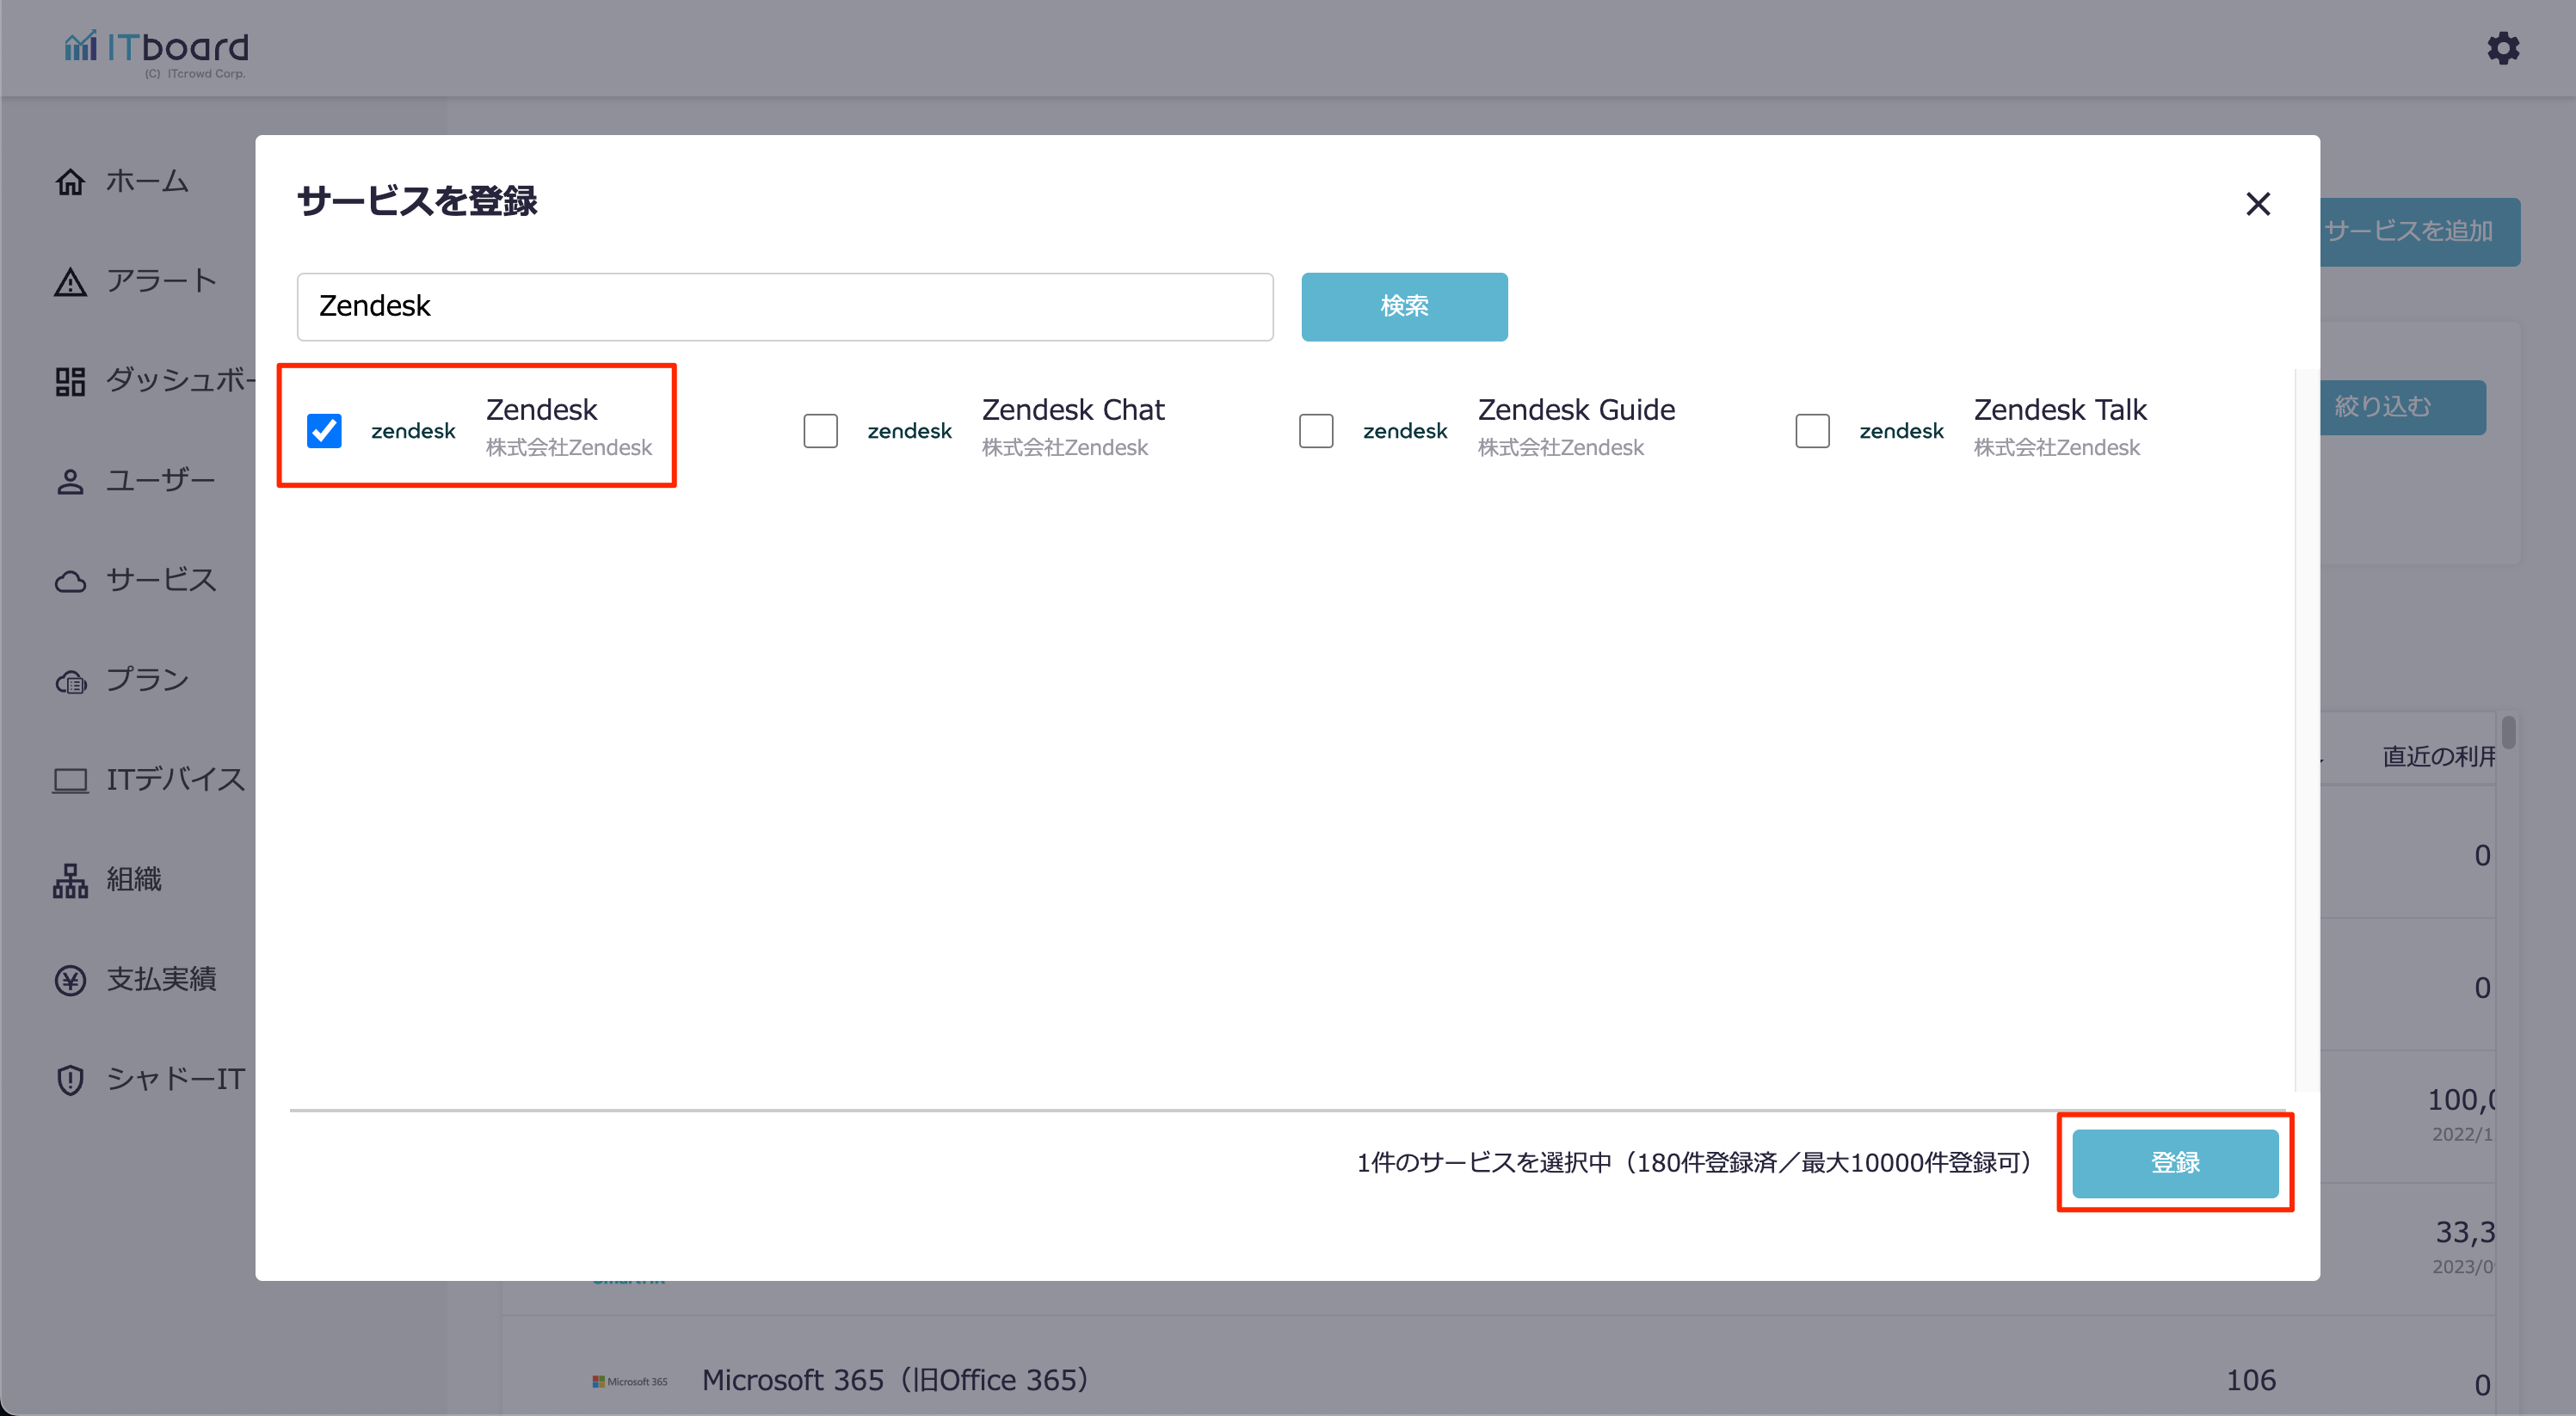The width and height of the screenshot is (2576, 1416).
Task: Tick the Zendesk Talk checkbox
Action: coord(1812,431)
